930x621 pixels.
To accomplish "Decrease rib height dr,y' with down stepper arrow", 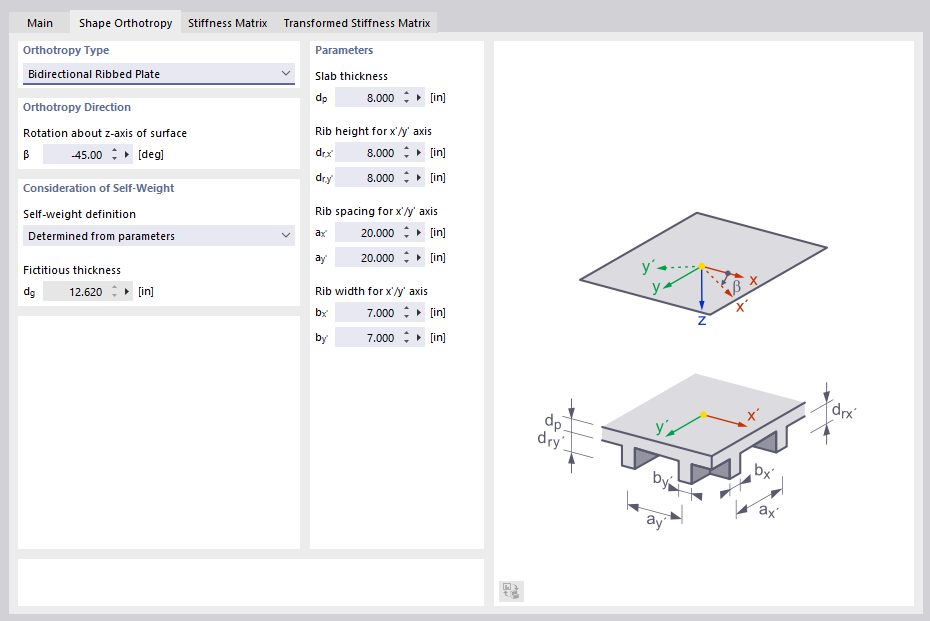I will click(x=406, y=181).
